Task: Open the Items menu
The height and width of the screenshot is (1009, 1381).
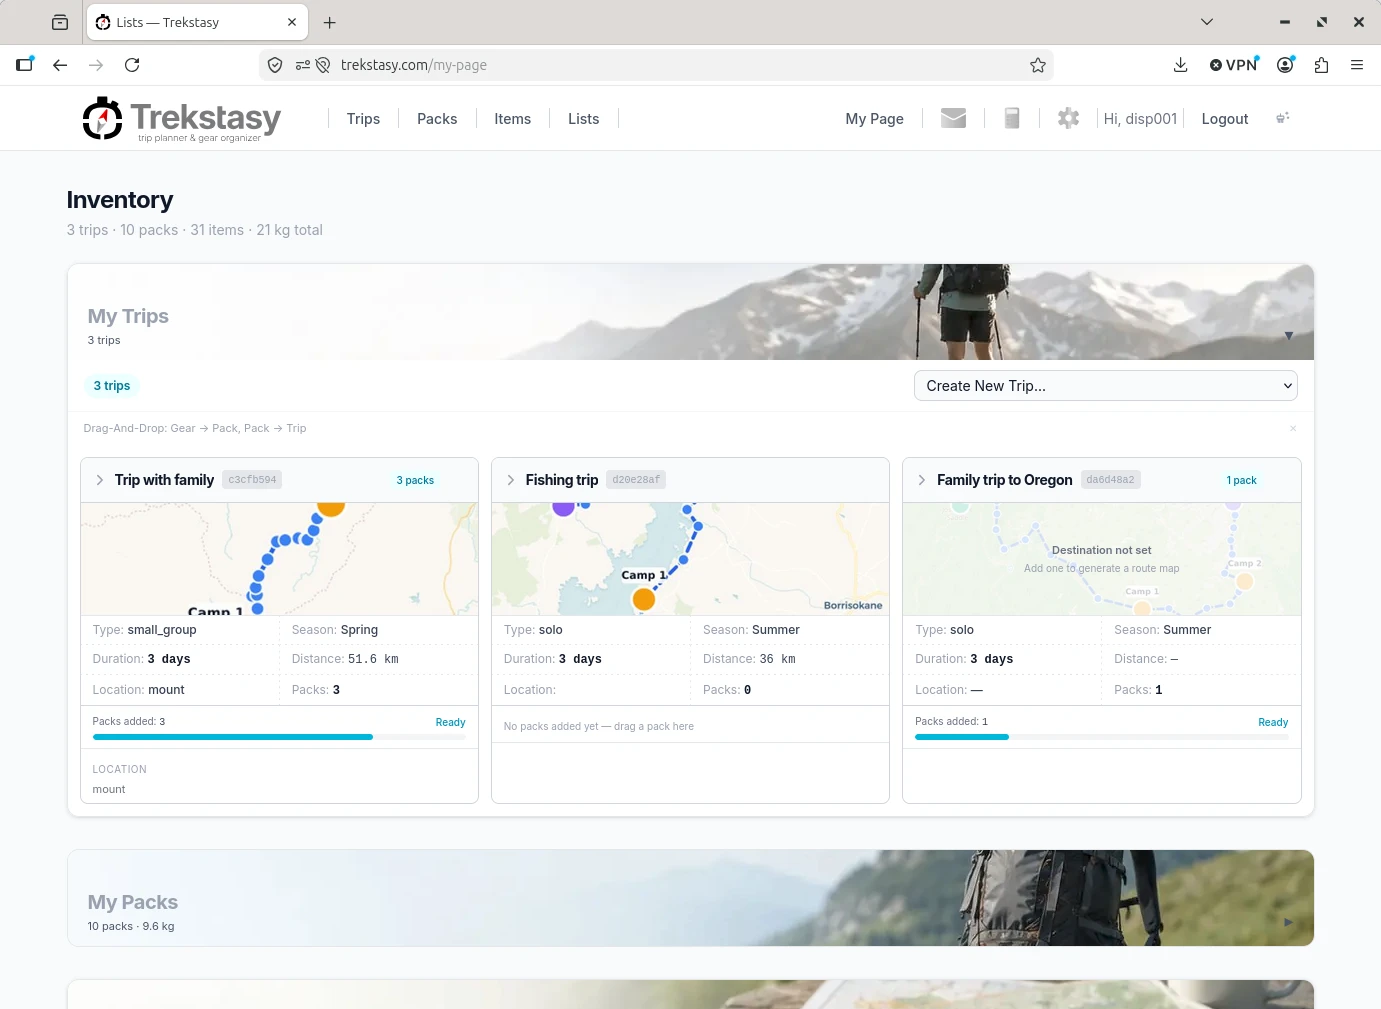Action: coord(513,119)
